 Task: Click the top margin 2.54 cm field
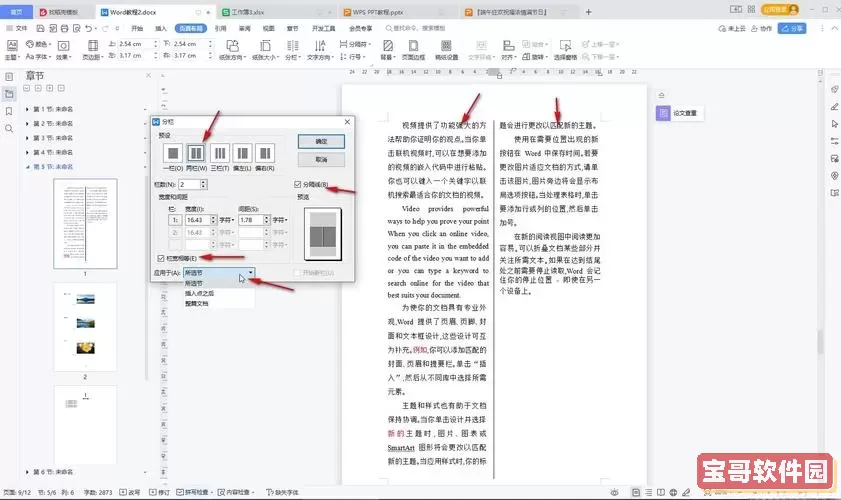tap(134, 44)
